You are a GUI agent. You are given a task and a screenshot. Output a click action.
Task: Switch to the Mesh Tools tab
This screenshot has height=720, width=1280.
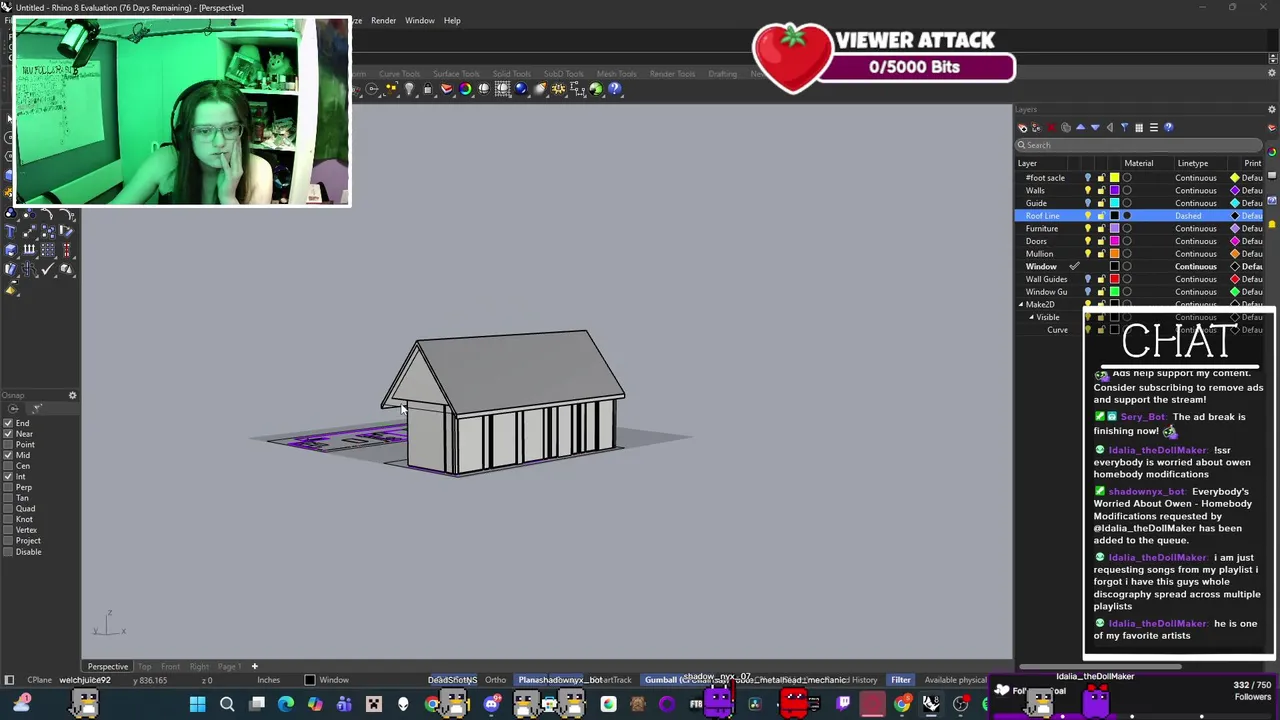616,74
